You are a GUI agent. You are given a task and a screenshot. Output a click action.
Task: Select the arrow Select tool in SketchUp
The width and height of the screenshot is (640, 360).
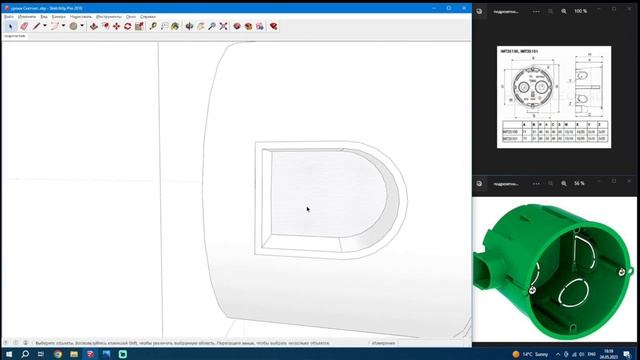click(11, 27)
